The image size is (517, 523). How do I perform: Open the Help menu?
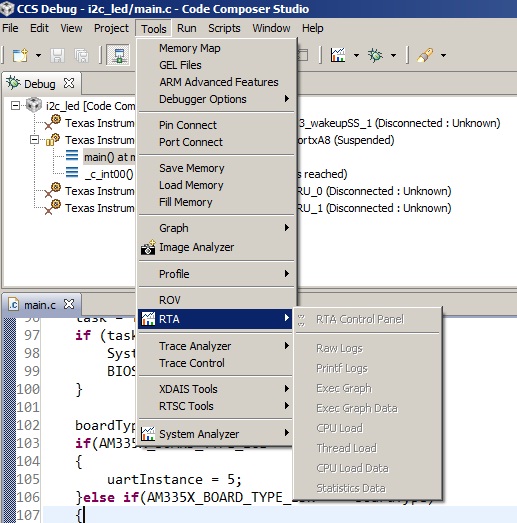tap(313, 28)
